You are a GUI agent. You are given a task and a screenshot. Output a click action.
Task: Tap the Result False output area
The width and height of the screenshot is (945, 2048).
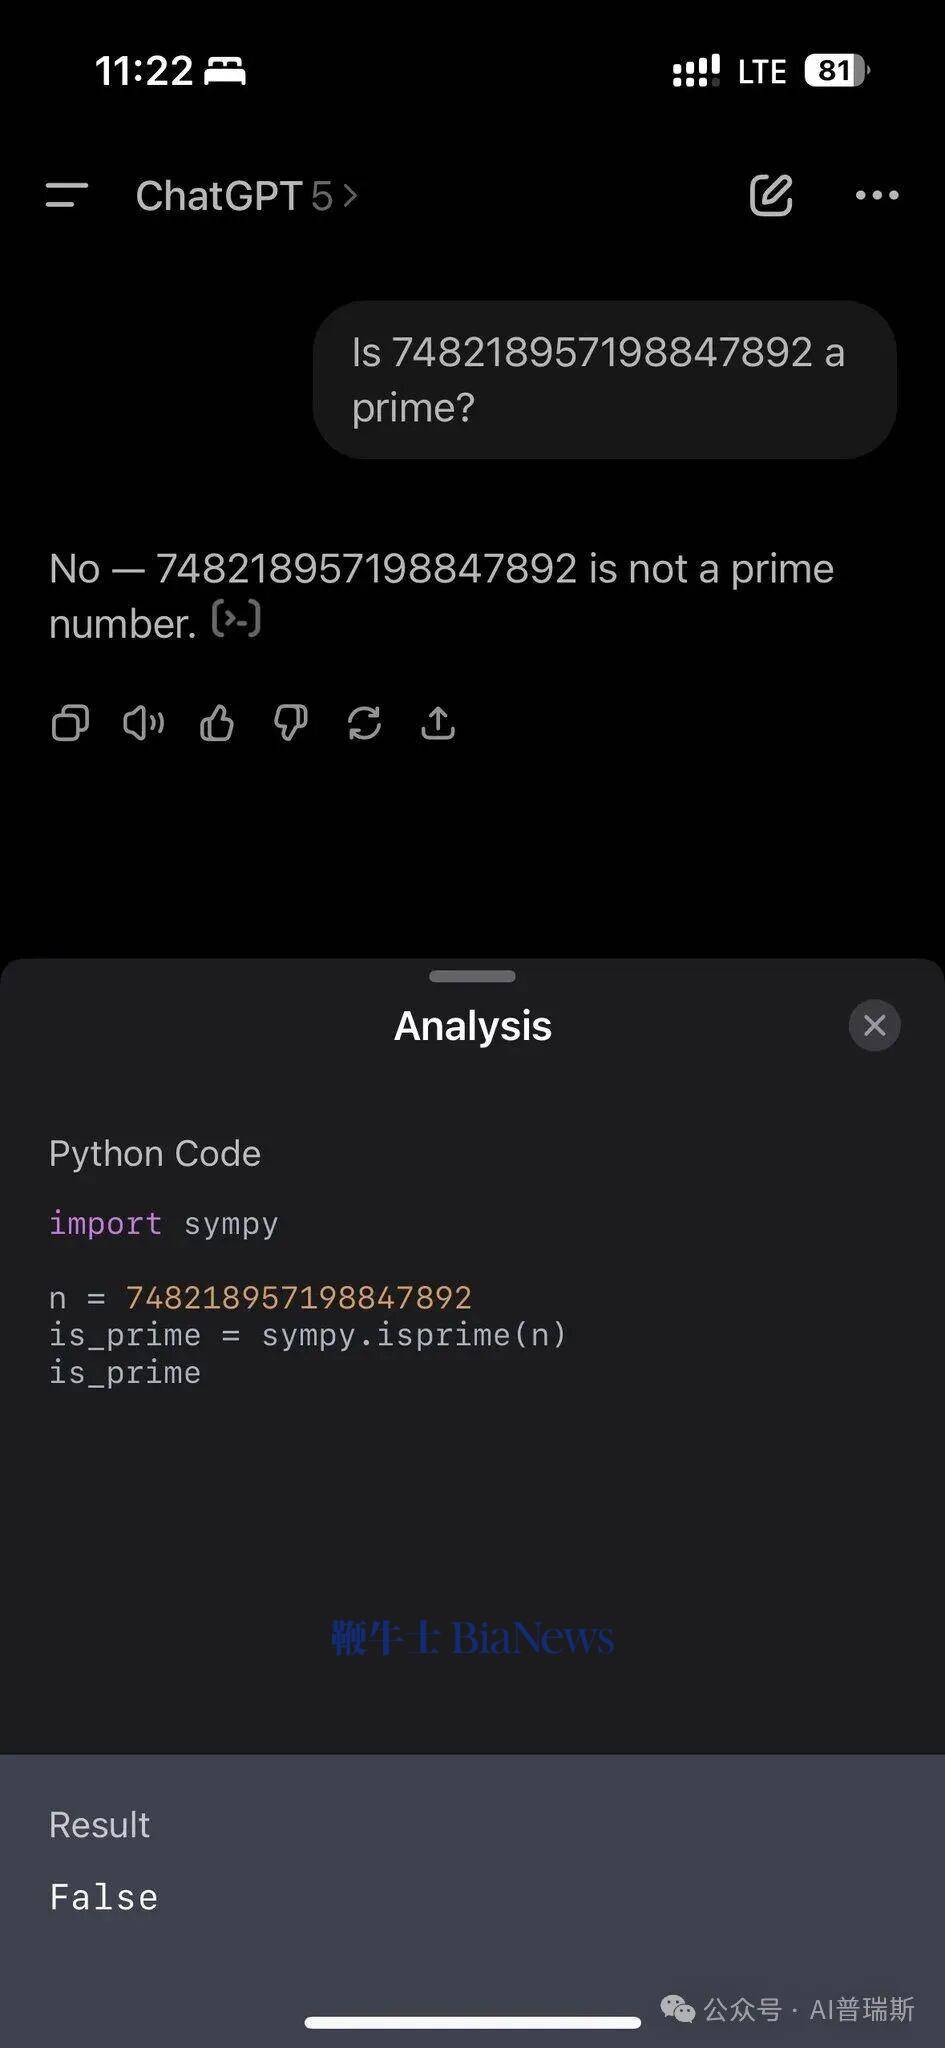click(x=472, y=1862)
